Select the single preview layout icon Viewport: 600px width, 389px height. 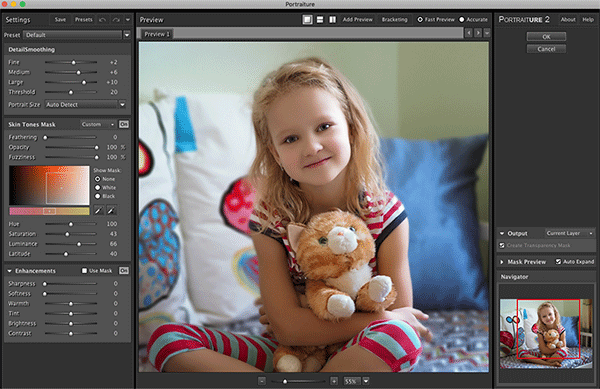pos(307,20)
